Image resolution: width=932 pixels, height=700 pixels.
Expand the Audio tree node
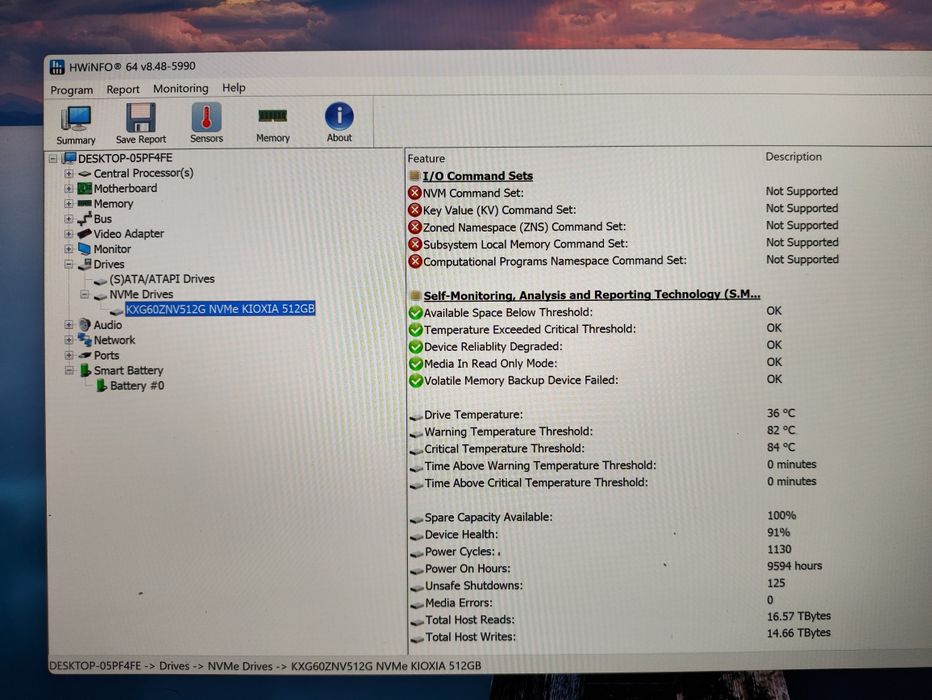(69, 325)
